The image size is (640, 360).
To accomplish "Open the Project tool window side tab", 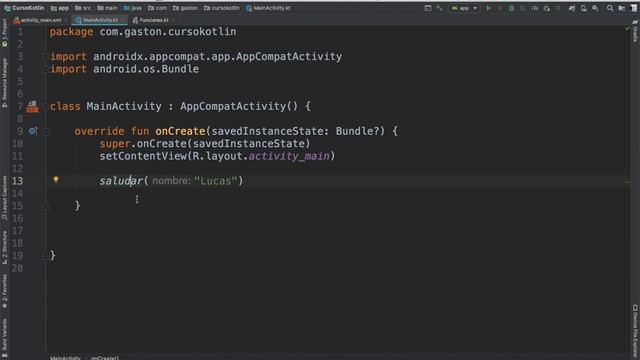I will pos(4,33).
